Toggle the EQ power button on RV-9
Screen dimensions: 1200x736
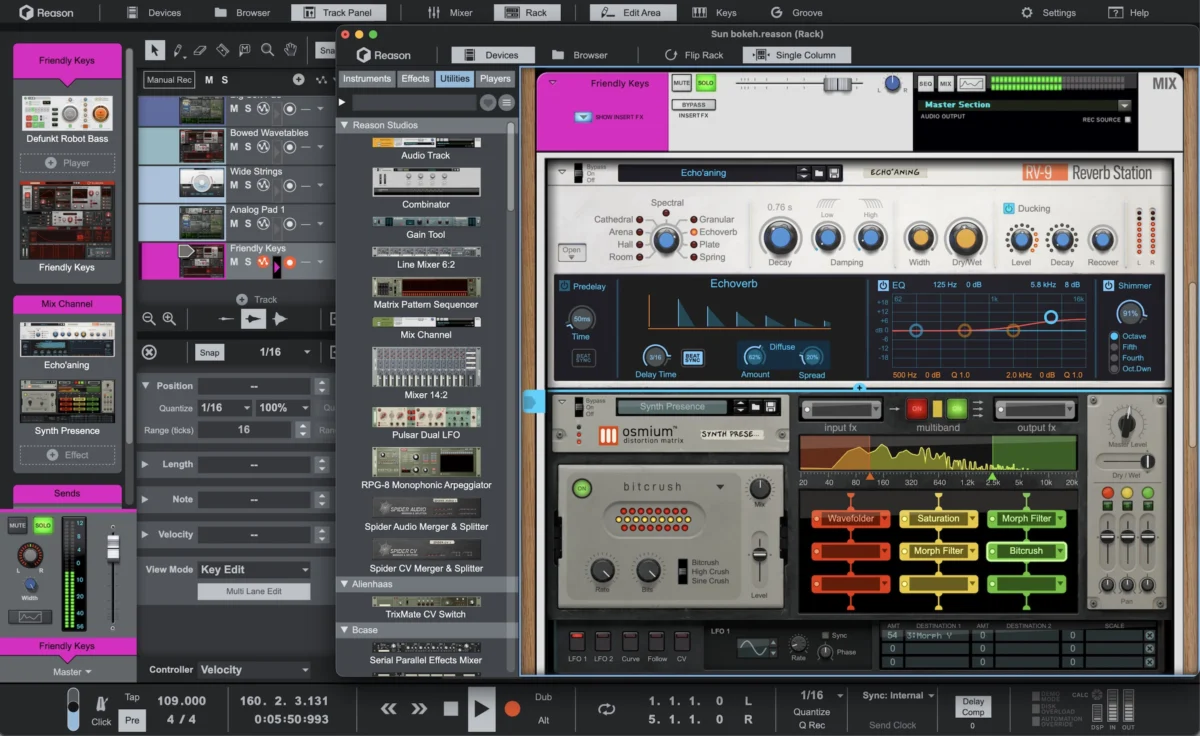click(883, 286)
